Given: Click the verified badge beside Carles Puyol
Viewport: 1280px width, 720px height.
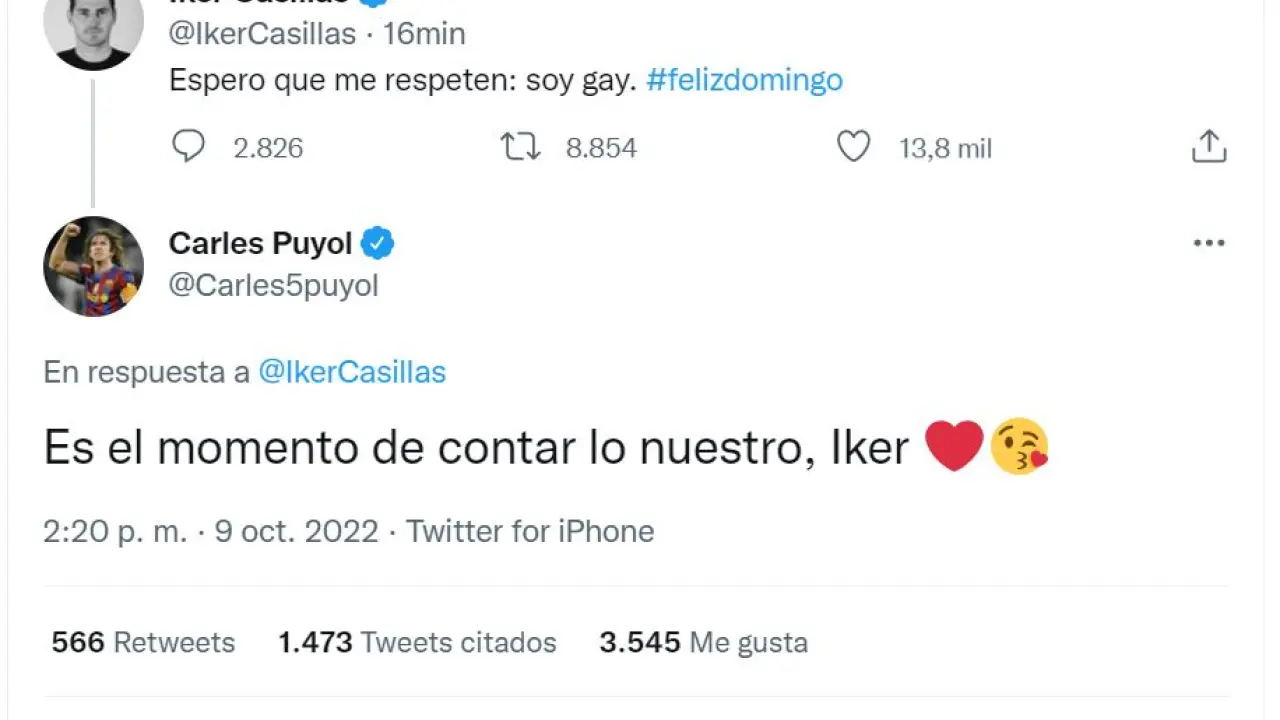Looking at the screenshot, I should tap(377, 243).
